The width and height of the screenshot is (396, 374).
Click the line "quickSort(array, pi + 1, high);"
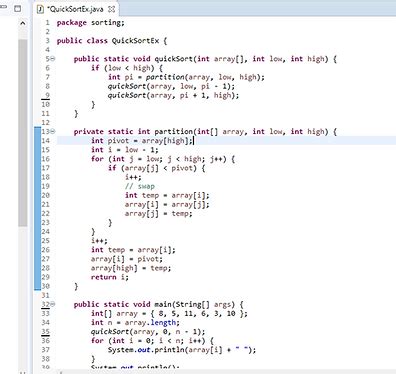[x=173, y=95]
